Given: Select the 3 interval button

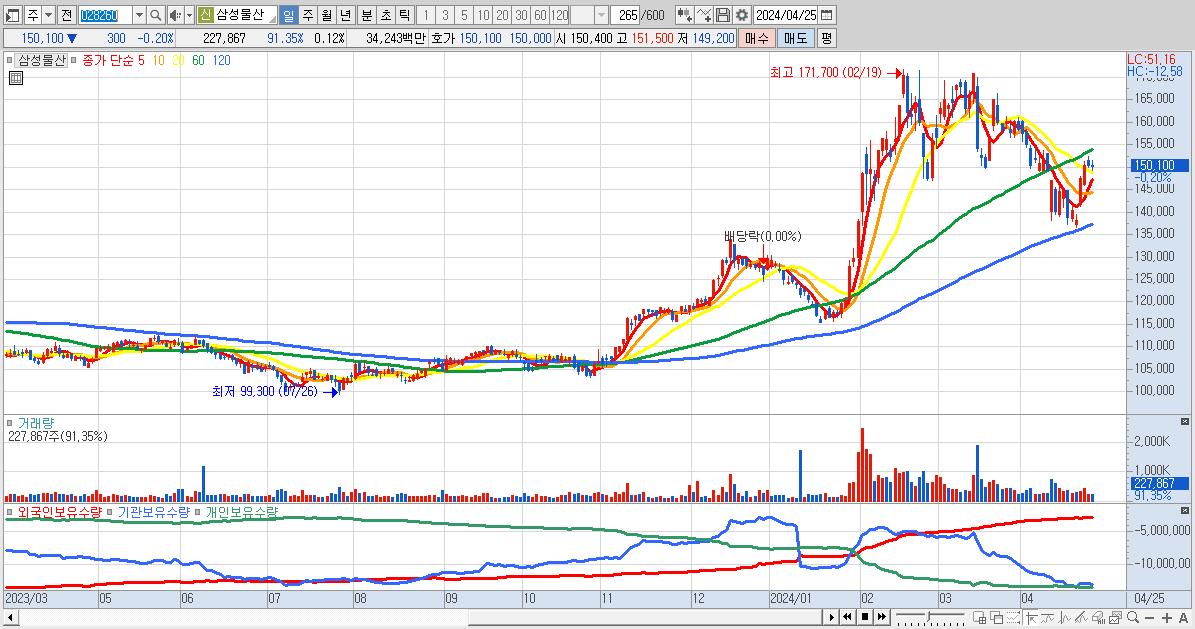Looking at the screenshot, I should pos(445,15).
